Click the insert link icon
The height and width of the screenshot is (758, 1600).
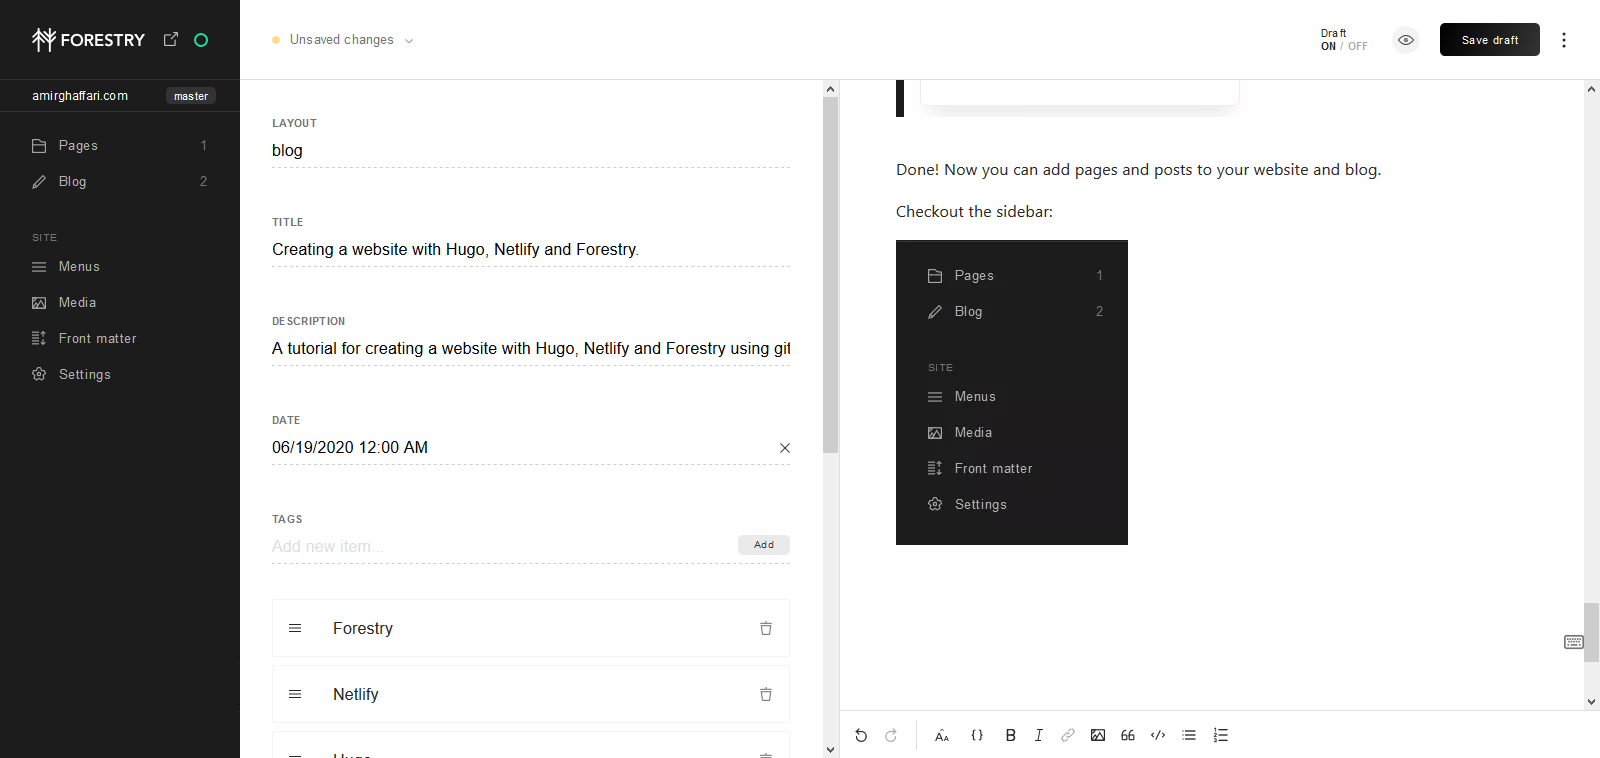[x=1068, y=735]
